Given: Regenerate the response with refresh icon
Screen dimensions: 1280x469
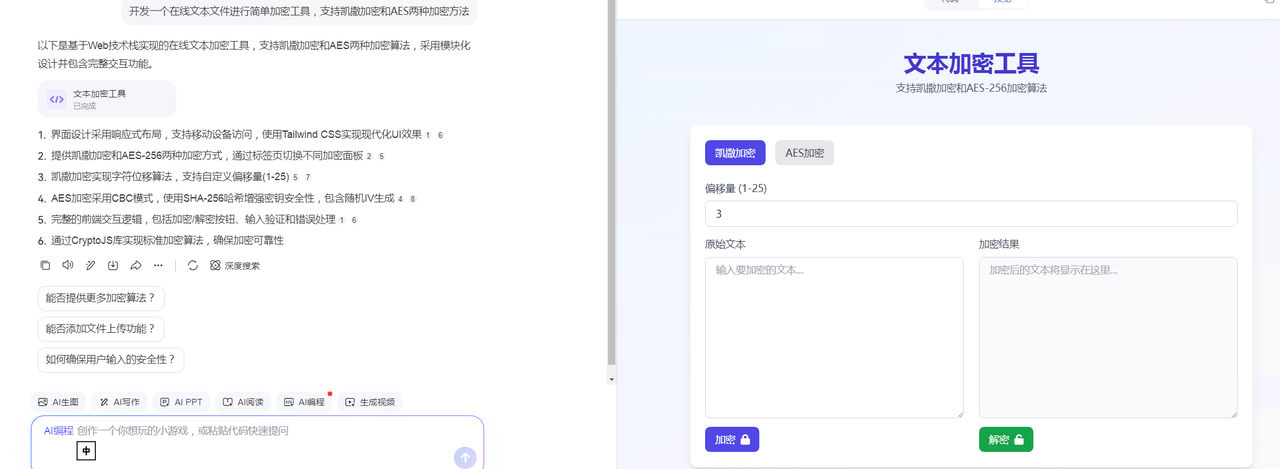Looking at the screenshot, I should 193,265.
